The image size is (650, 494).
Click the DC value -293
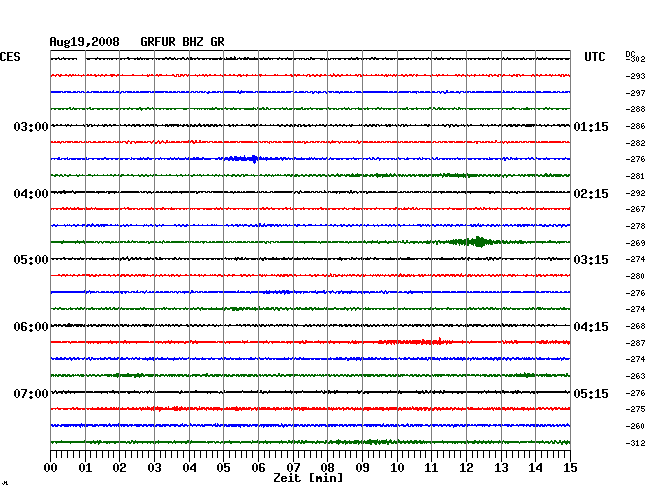635,76
